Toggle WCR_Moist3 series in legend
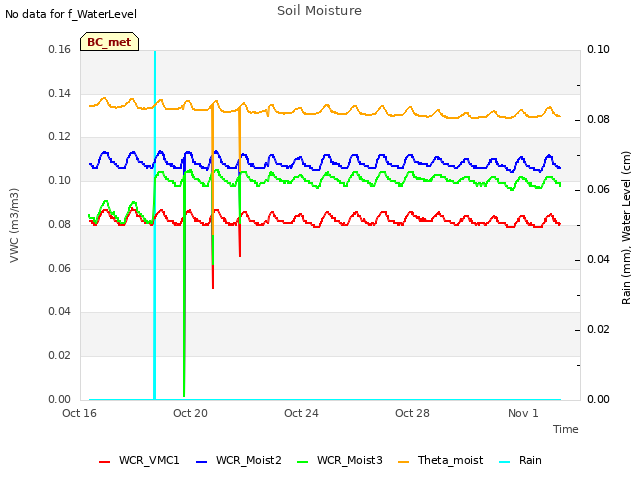 point(340,460)
